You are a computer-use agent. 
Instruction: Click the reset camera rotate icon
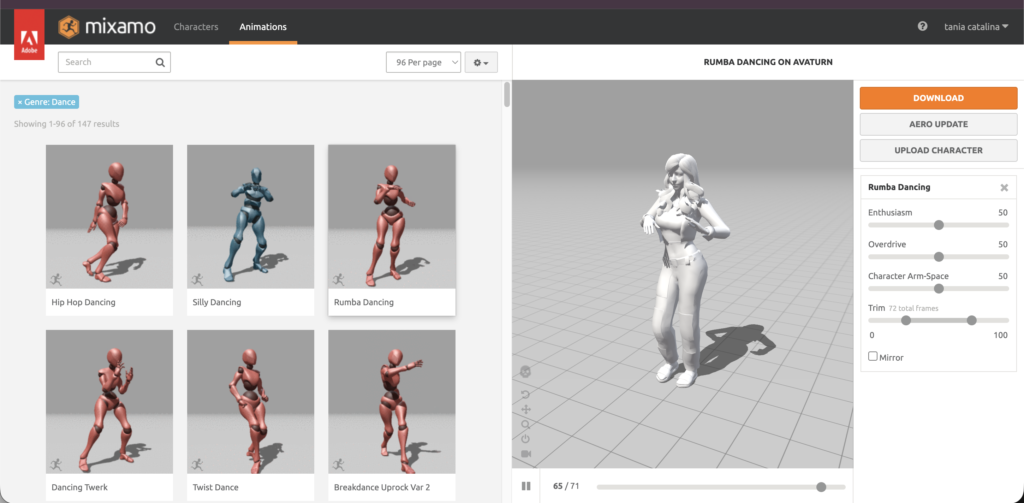(x=526, y=395)
